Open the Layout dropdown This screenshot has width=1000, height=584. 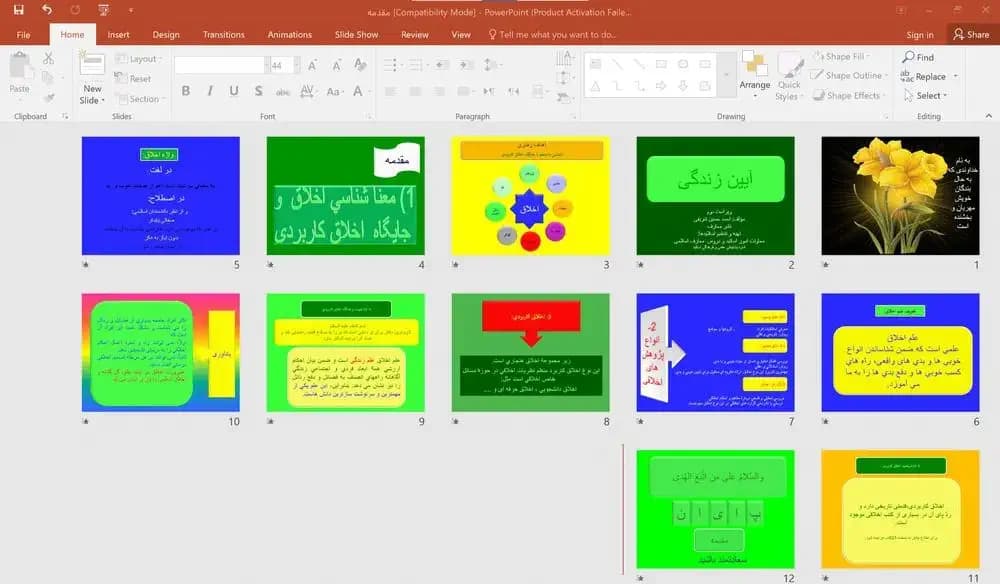point(138,59)
